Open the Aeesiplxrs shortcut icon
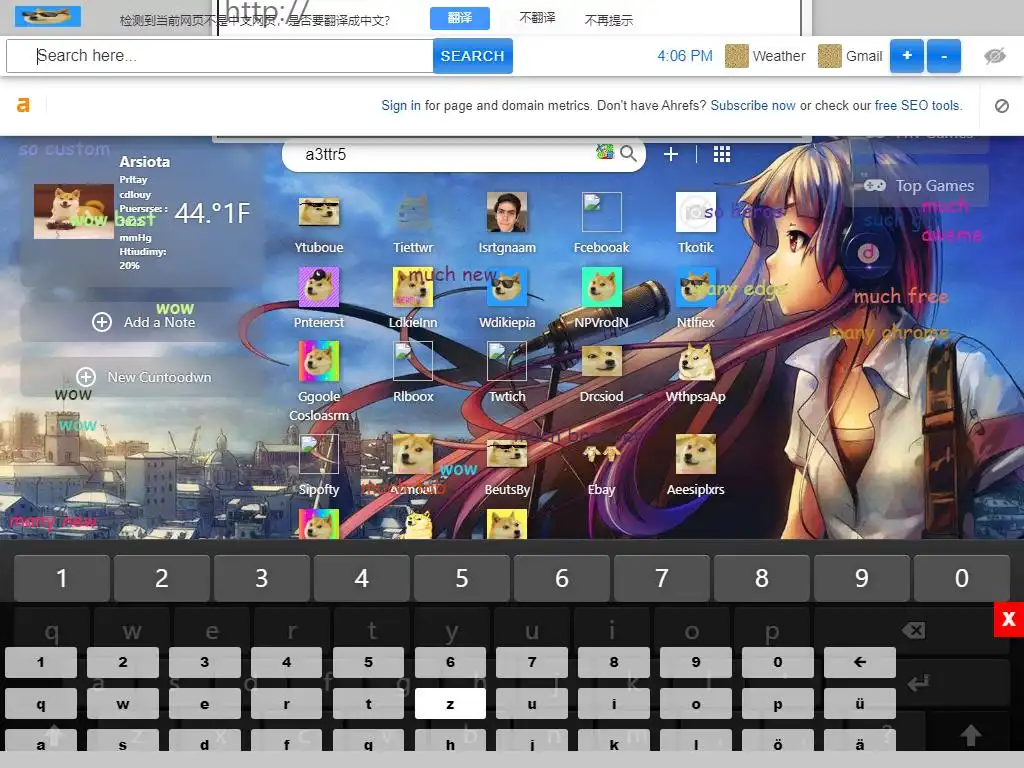The height and width of the screenshot is (768, 1024). [x=696, y=454]
